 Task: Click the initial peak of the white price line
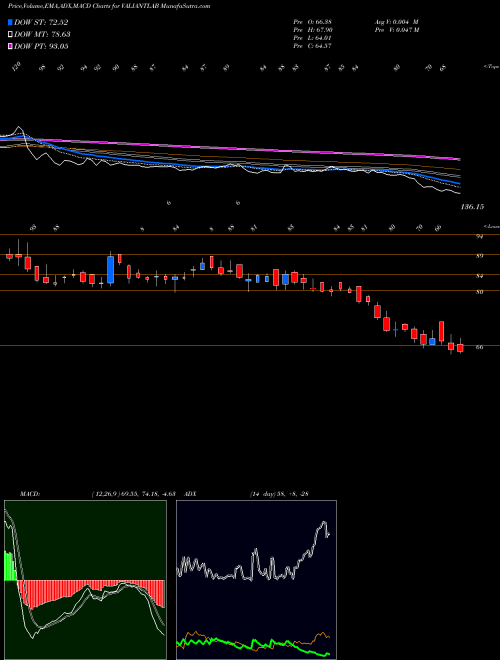[x=19, y=127]
